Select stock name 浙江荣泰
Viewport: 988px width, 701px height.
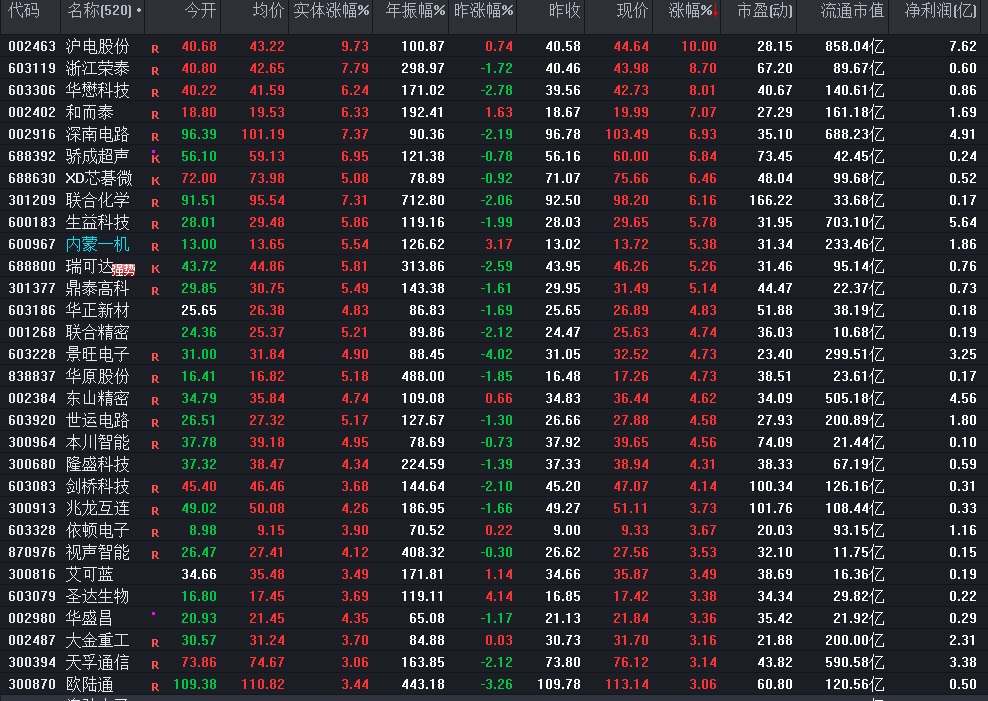(98, 69)
